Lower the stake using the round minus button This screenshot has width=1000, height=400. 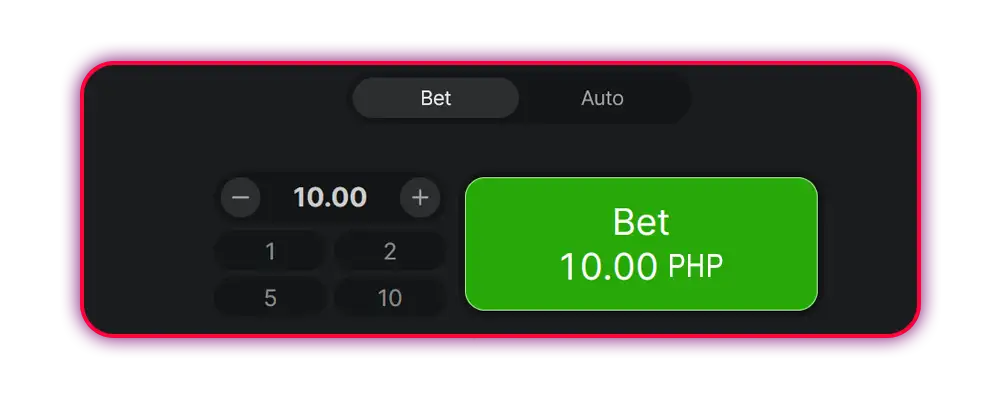[240, 198]
